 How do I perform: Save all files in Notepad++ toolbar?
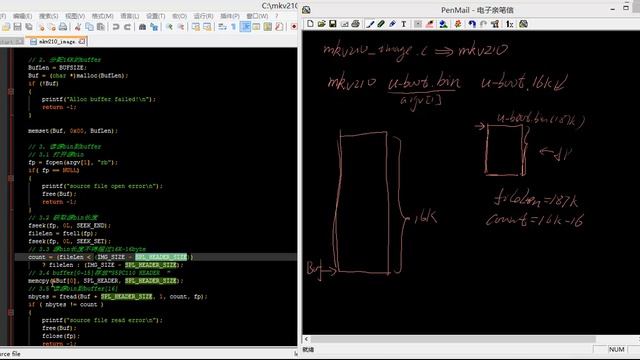tap(29, 27)
